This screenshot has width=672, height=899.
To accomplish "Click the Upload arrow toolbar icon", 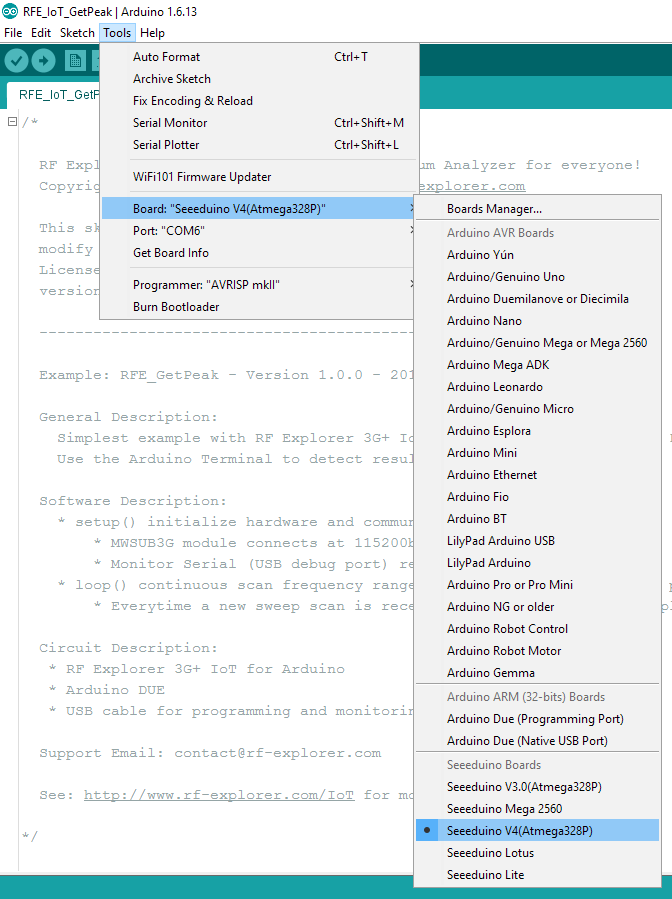I will tap(44, 61).
